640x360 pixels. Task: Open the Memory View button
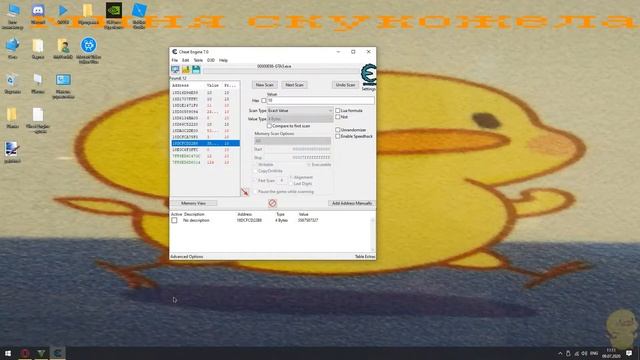click(193, 203)
